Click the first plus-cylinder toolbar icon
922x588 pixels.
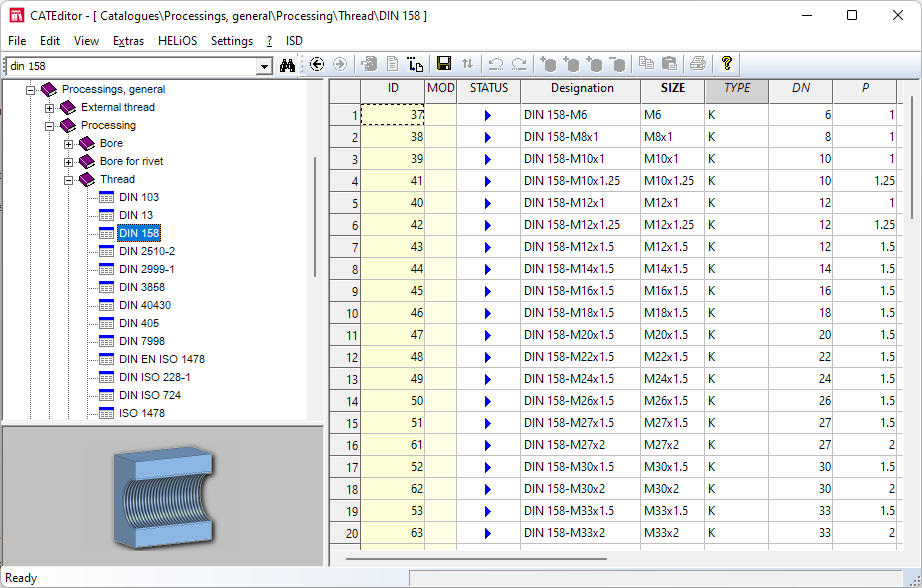click(548, 64)
